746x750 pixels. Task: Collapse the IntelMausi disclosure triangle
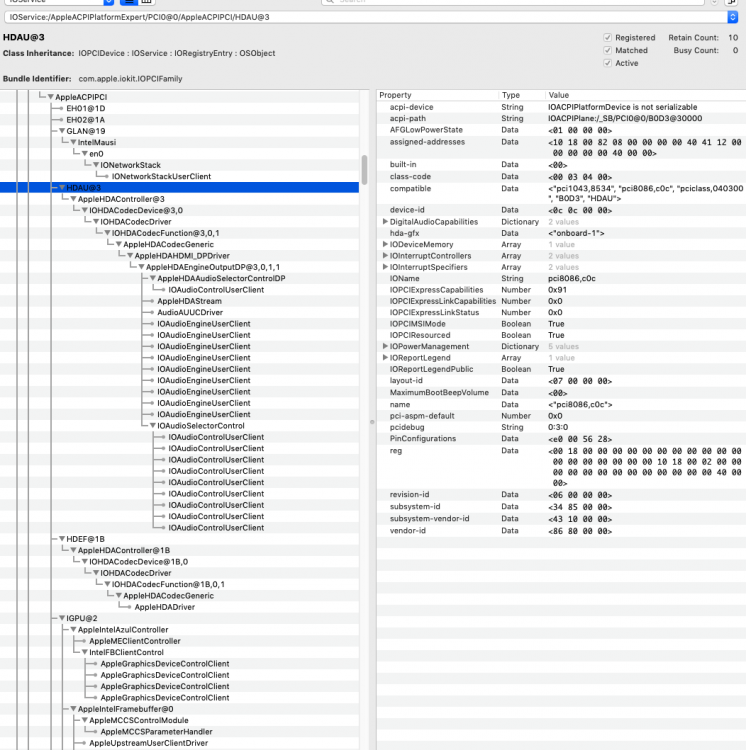73,143
